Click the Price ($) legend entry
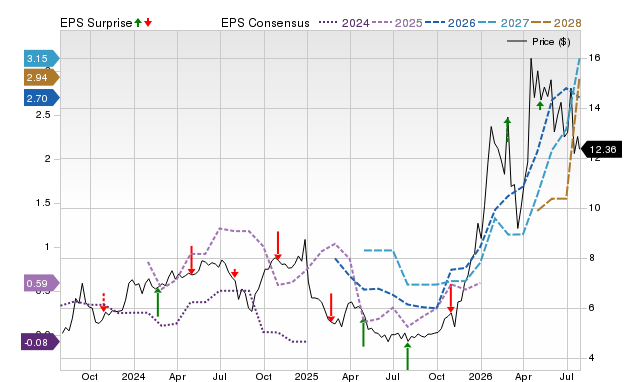 (539, 42)
